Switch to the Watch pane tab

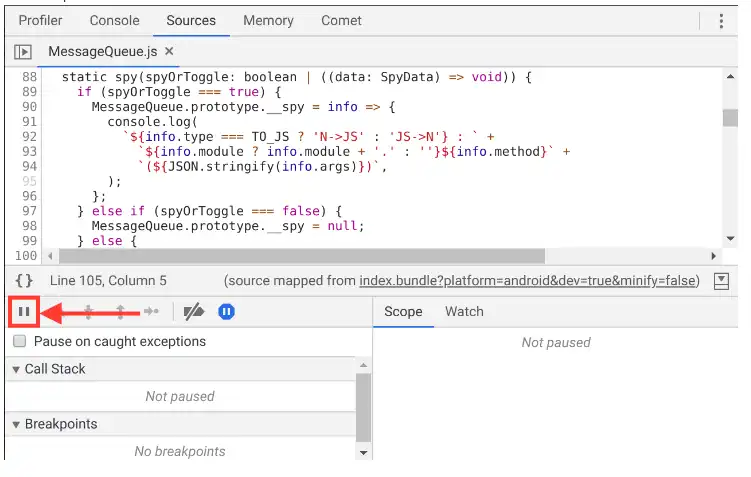464,311
